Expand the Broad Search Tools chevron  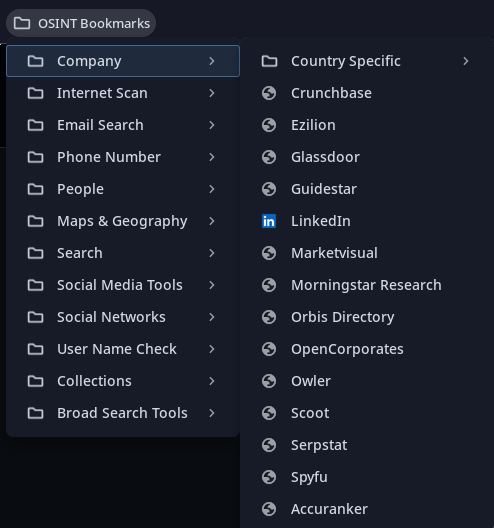tap(212, 413)
